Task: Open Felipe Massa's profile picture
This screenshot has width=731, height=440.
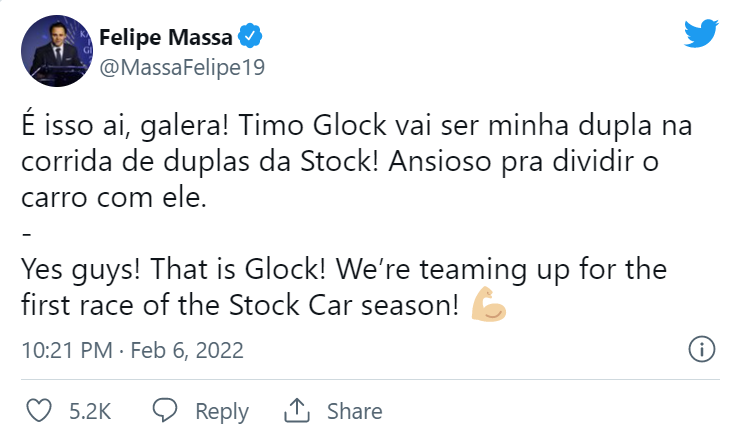Action: [x=56, y=51]
